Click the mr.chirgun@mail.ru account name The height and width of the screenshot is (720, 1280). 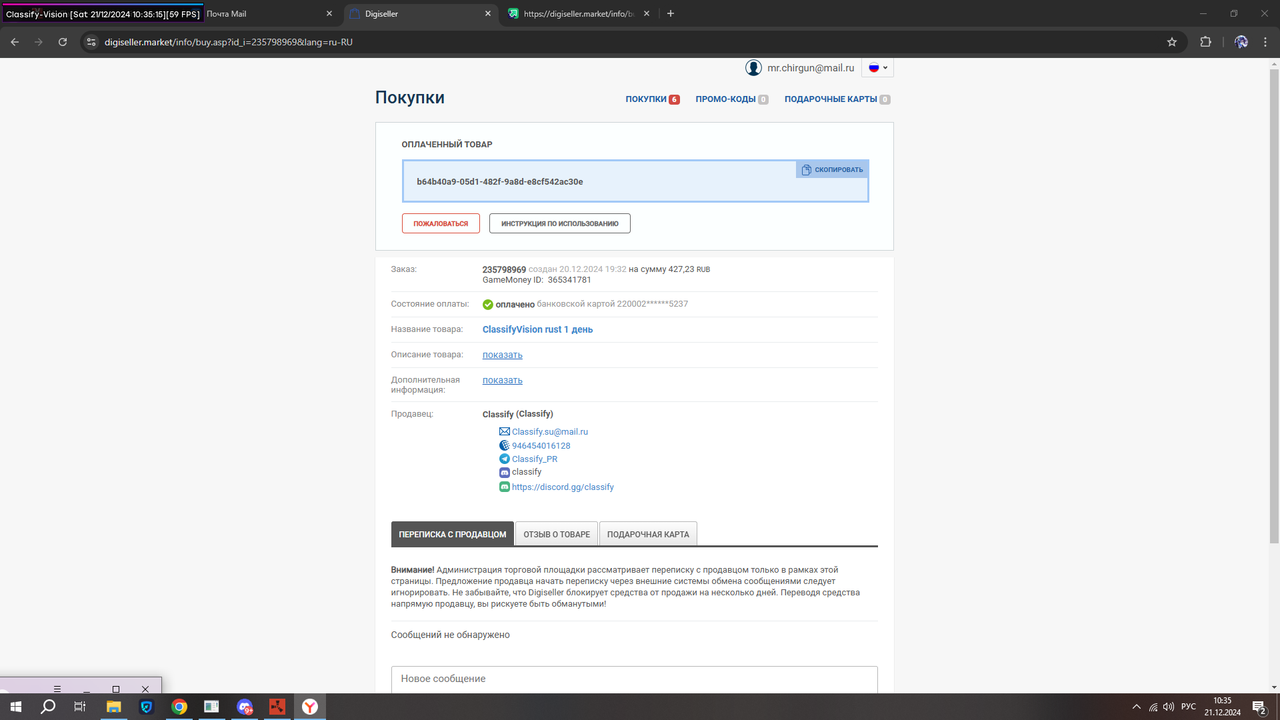tap(811, 68)
